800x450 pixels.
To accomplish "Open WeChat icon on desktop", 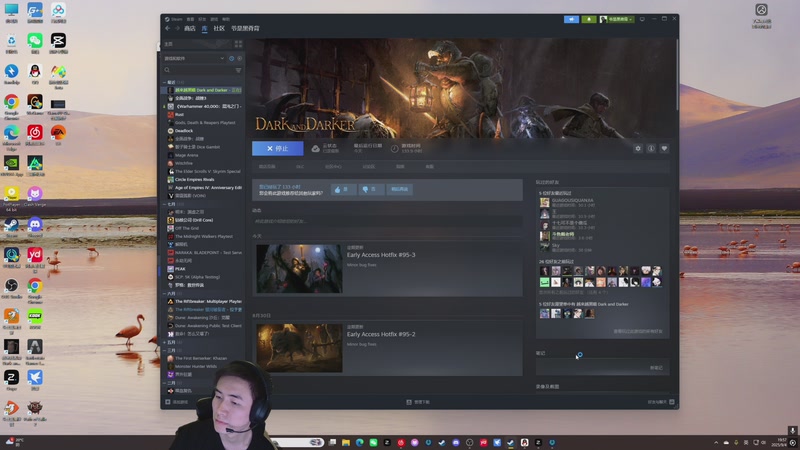I will coord(35,41).
